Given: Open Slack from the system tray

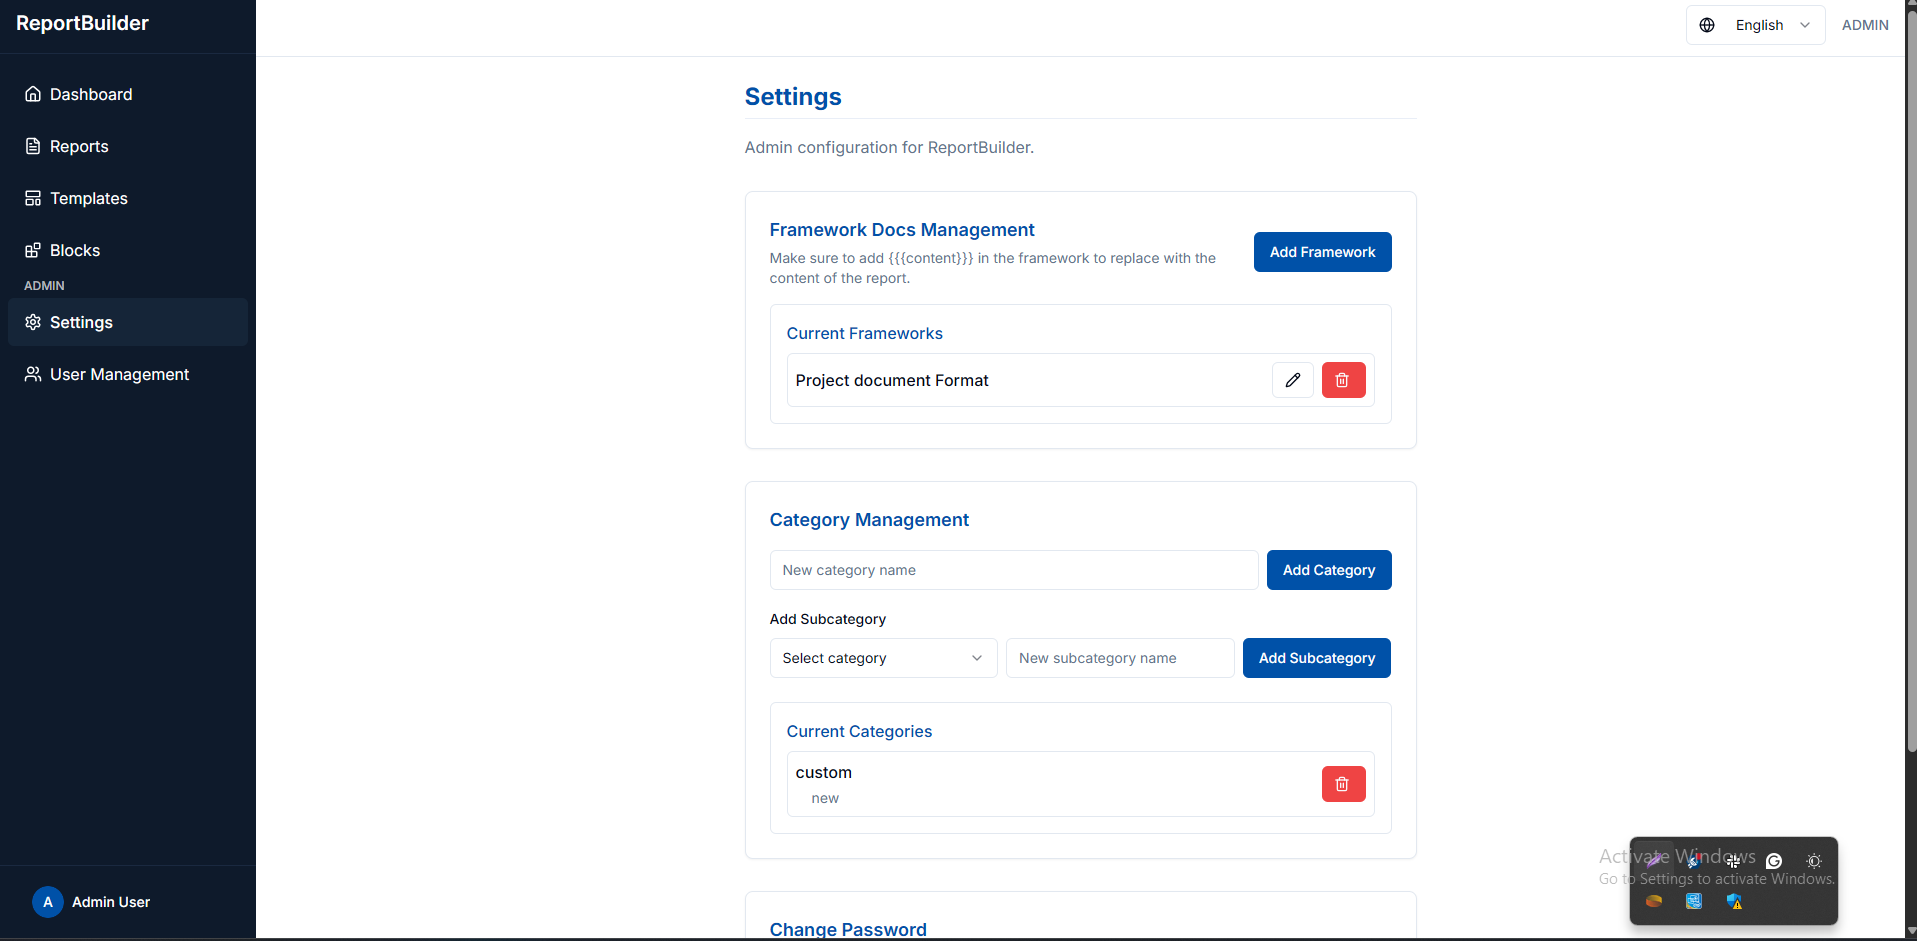Looking at the screenshot, I should [x=1733, y=861].
